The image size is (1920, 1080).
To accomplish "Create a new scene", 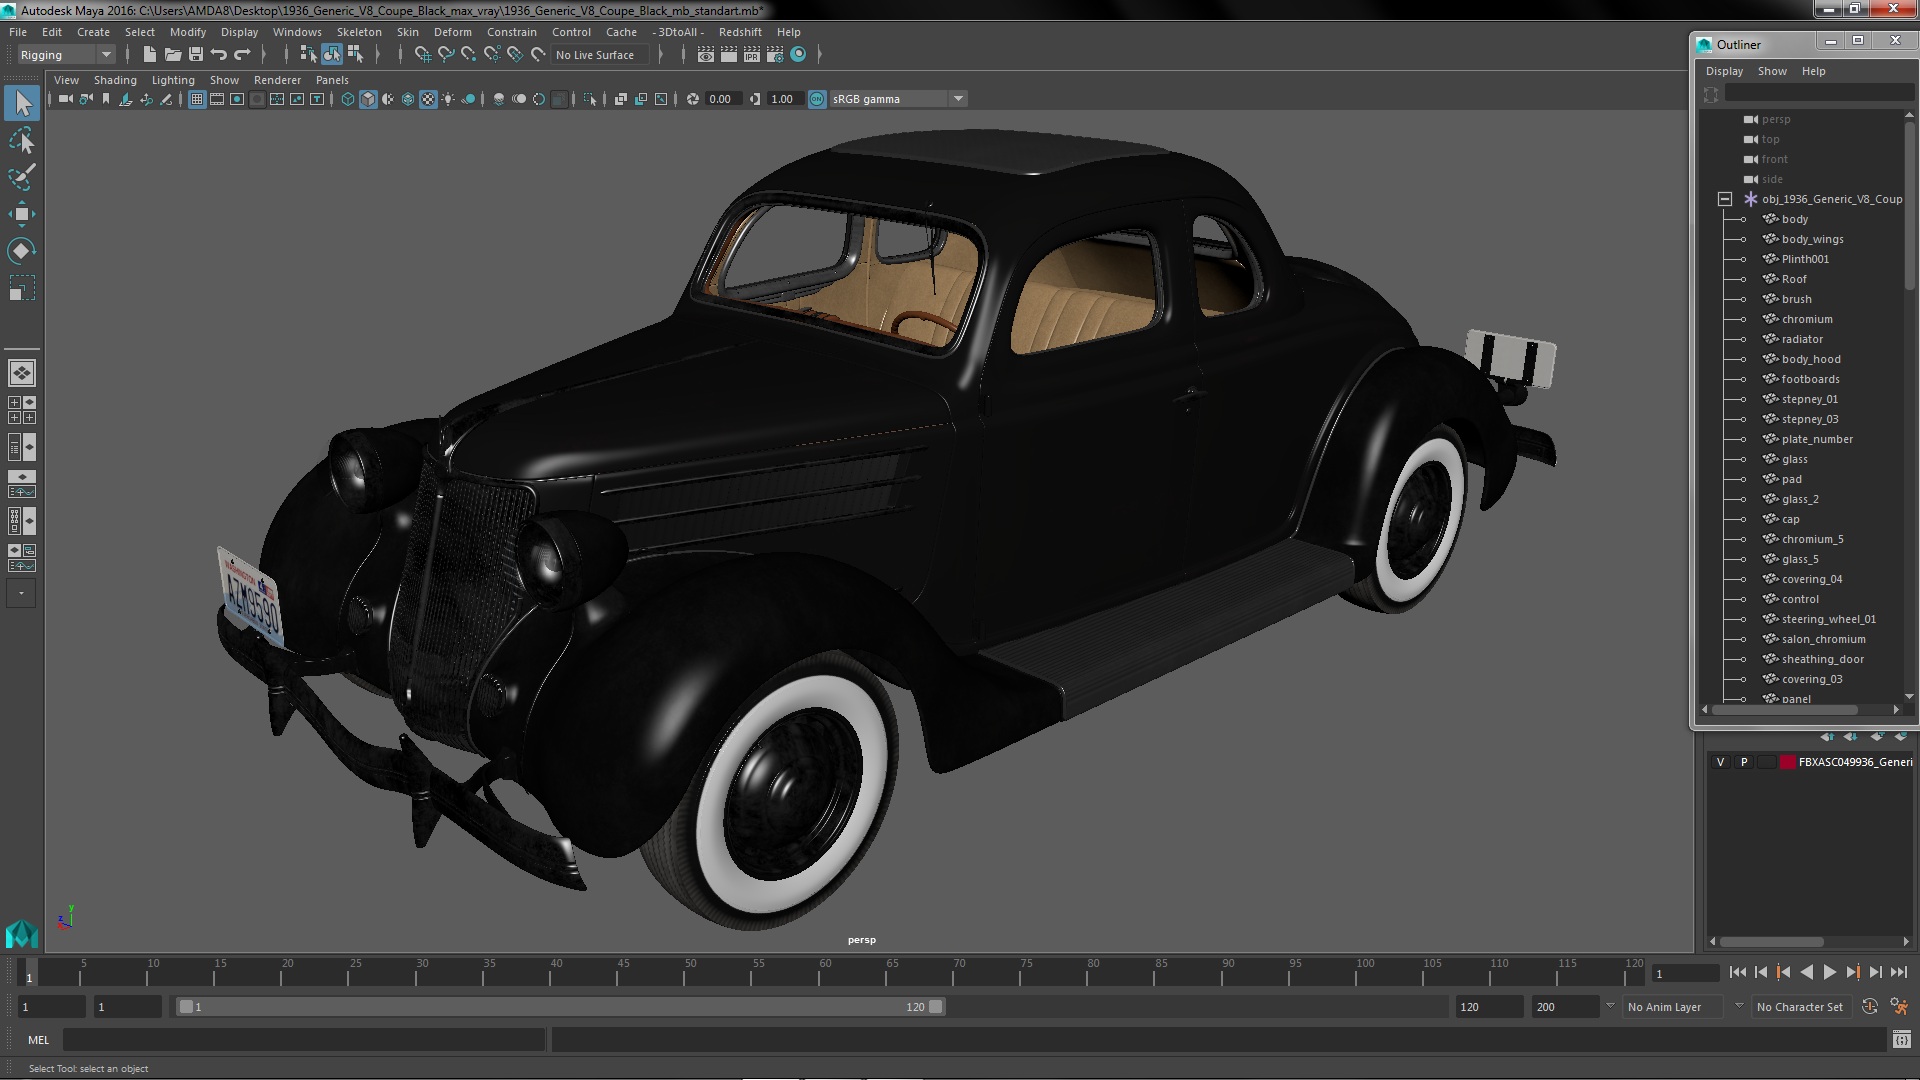I will (150, 55).
